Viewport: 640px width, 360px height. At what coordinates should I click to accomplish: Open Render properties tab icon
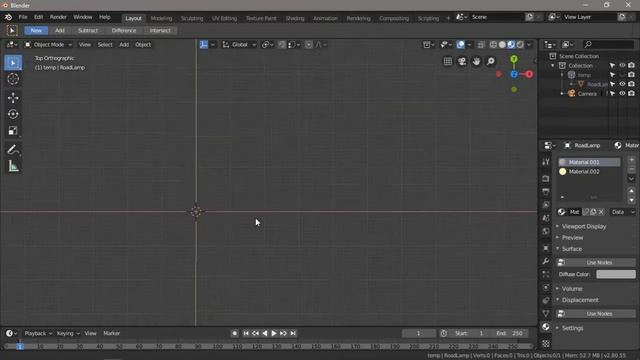click(x=546, y=178)
